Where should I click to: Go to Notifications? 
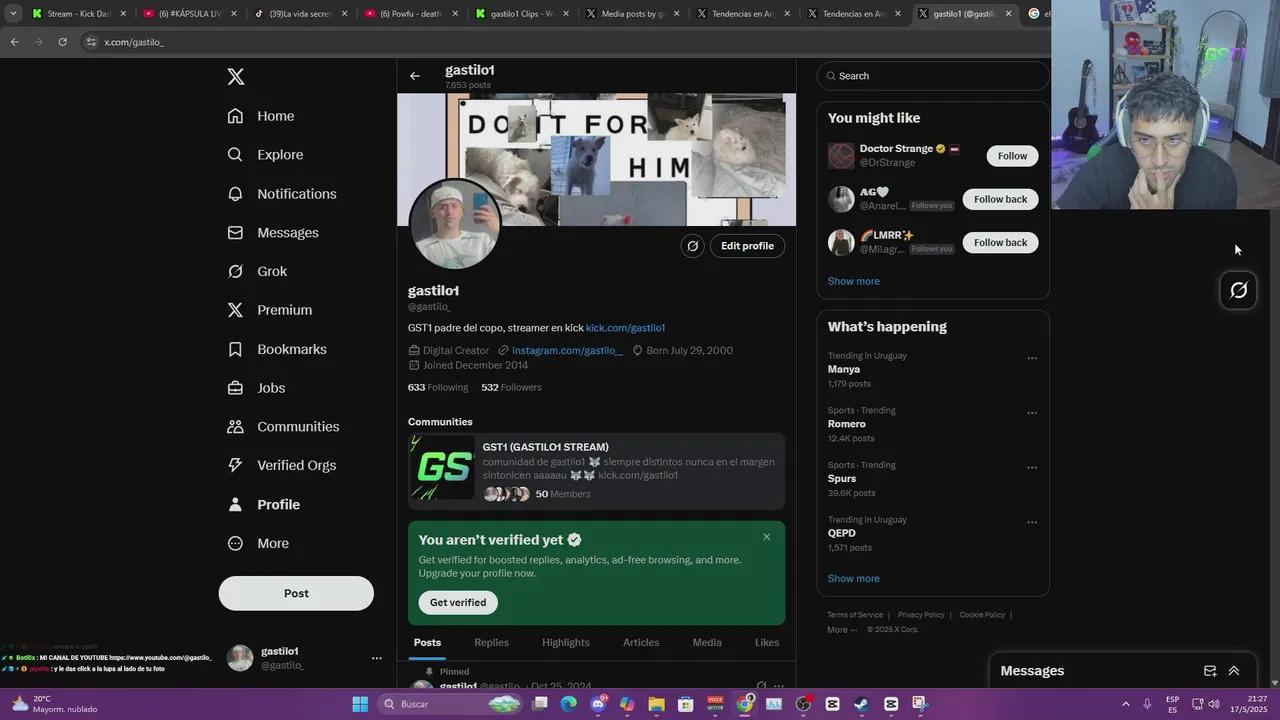(x=282, y=194)
